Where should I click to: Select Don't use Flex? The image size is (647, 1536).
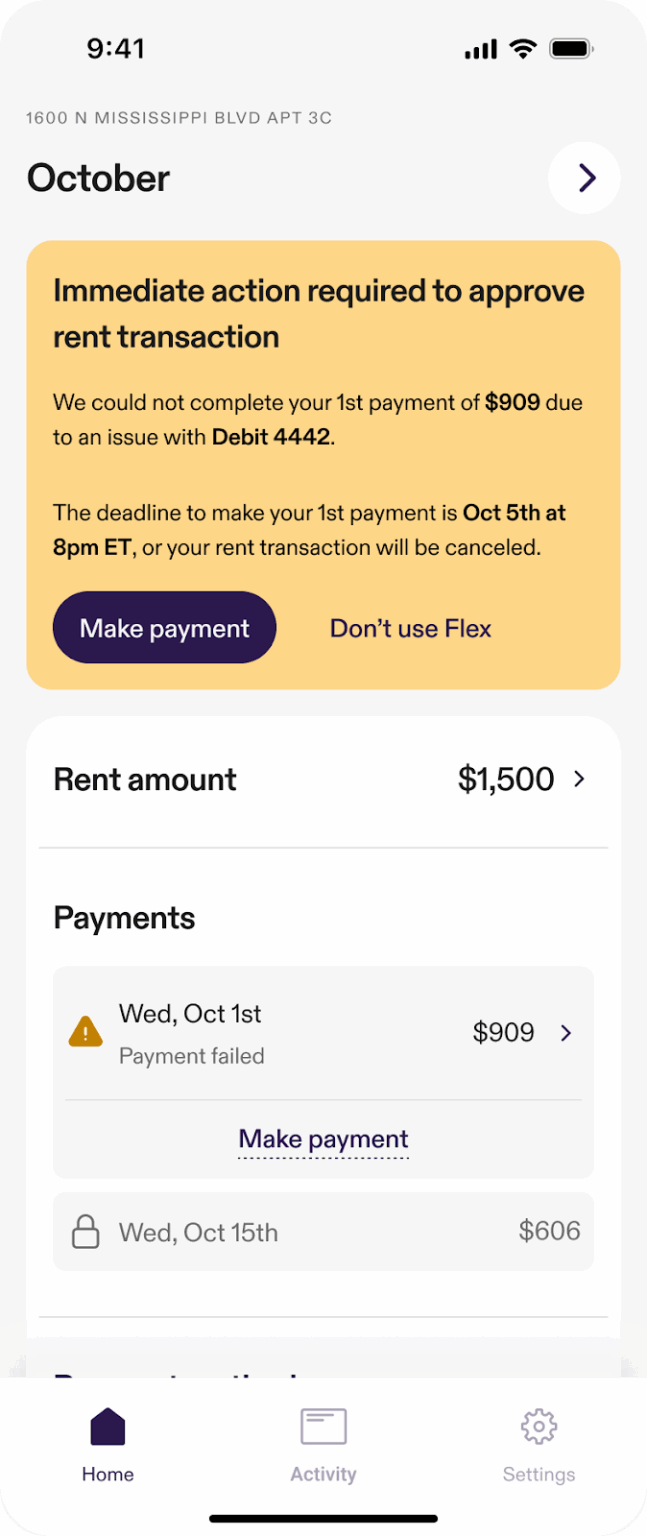click(x=410, y=628)
